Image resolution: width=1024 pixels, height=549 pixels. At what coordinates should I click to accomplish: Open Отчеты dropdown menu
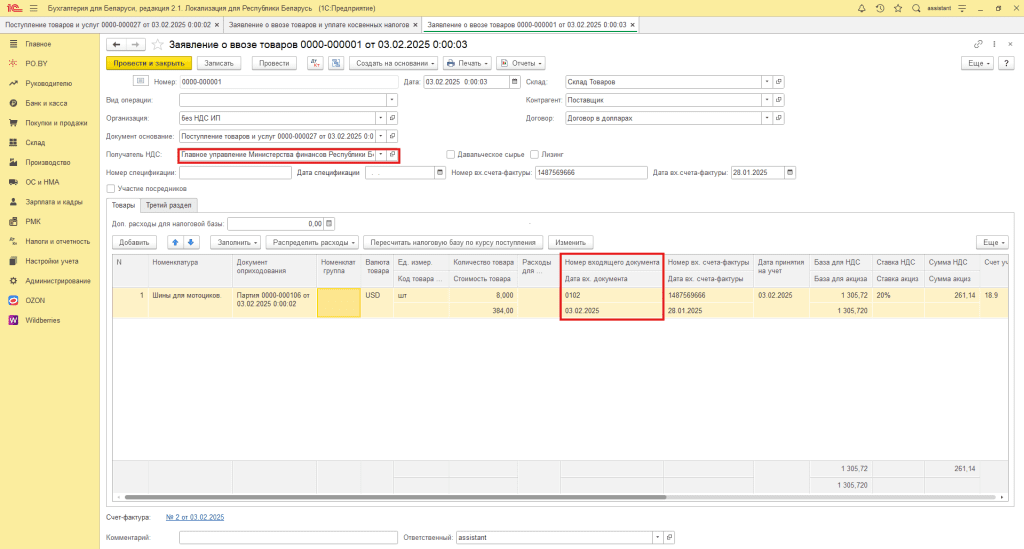click(520, 63)
